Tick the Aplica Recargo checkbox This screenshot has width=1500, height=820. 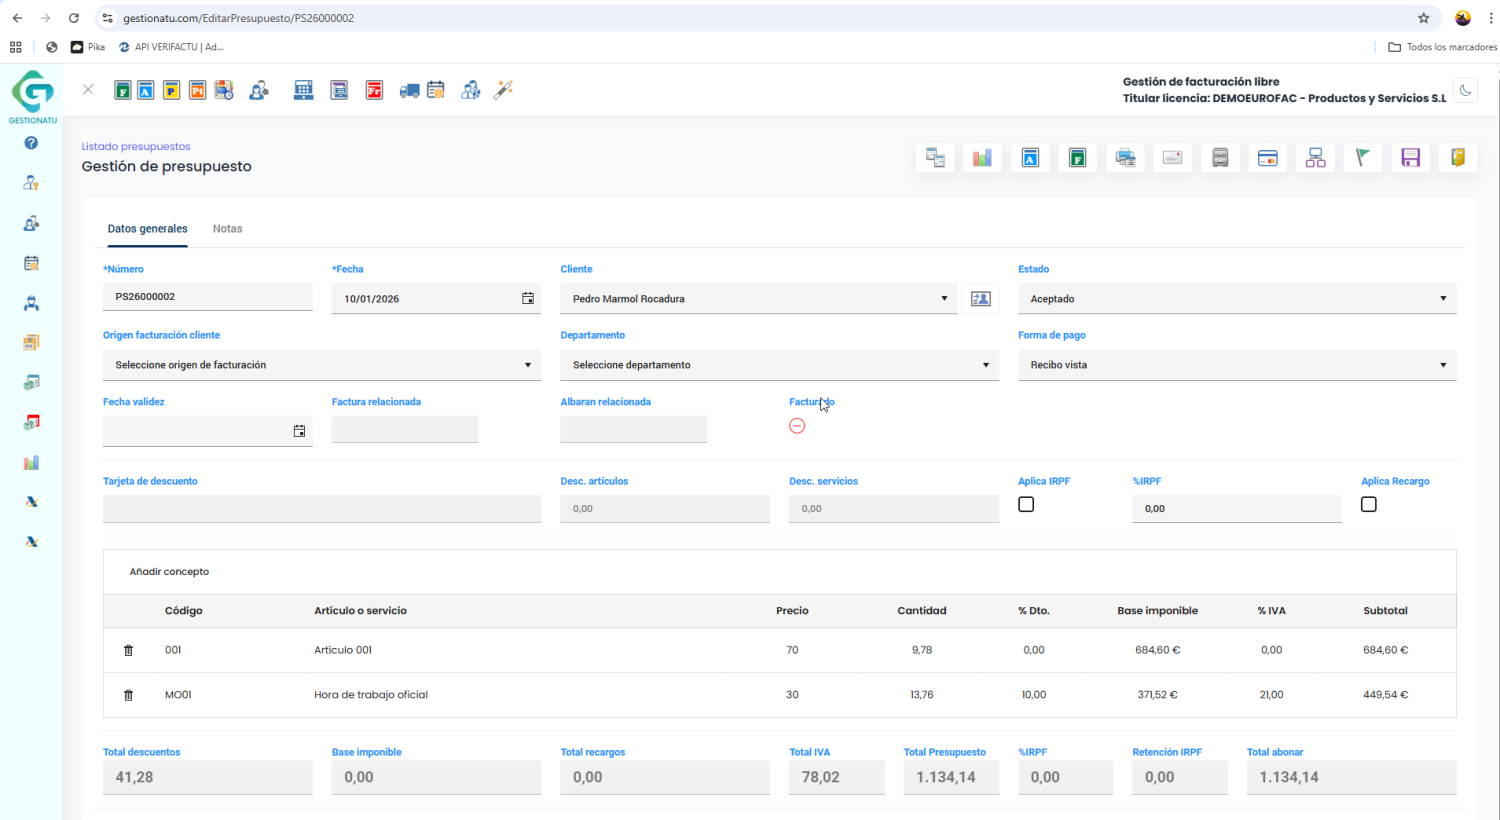(x=1368, y=505)
